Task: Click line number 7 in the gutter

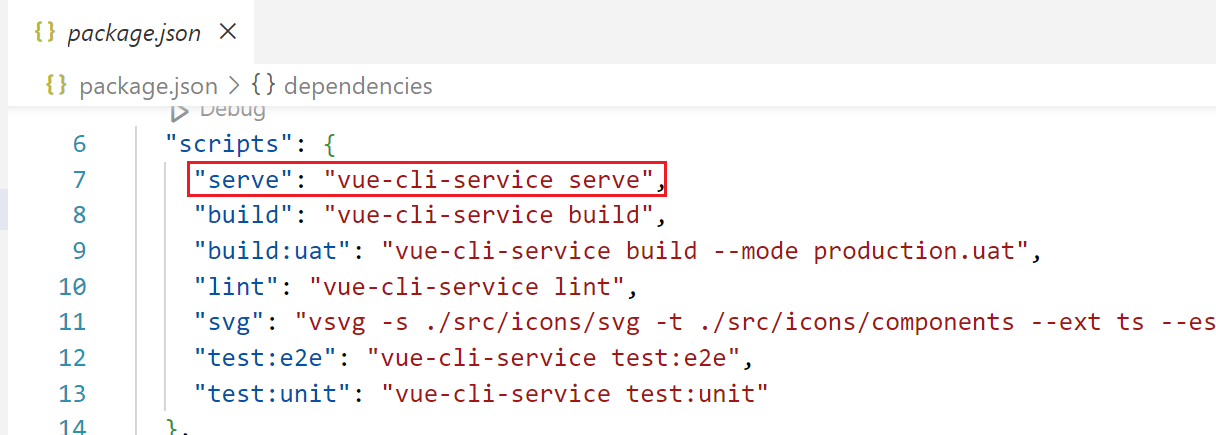Action: pos(79,180)
